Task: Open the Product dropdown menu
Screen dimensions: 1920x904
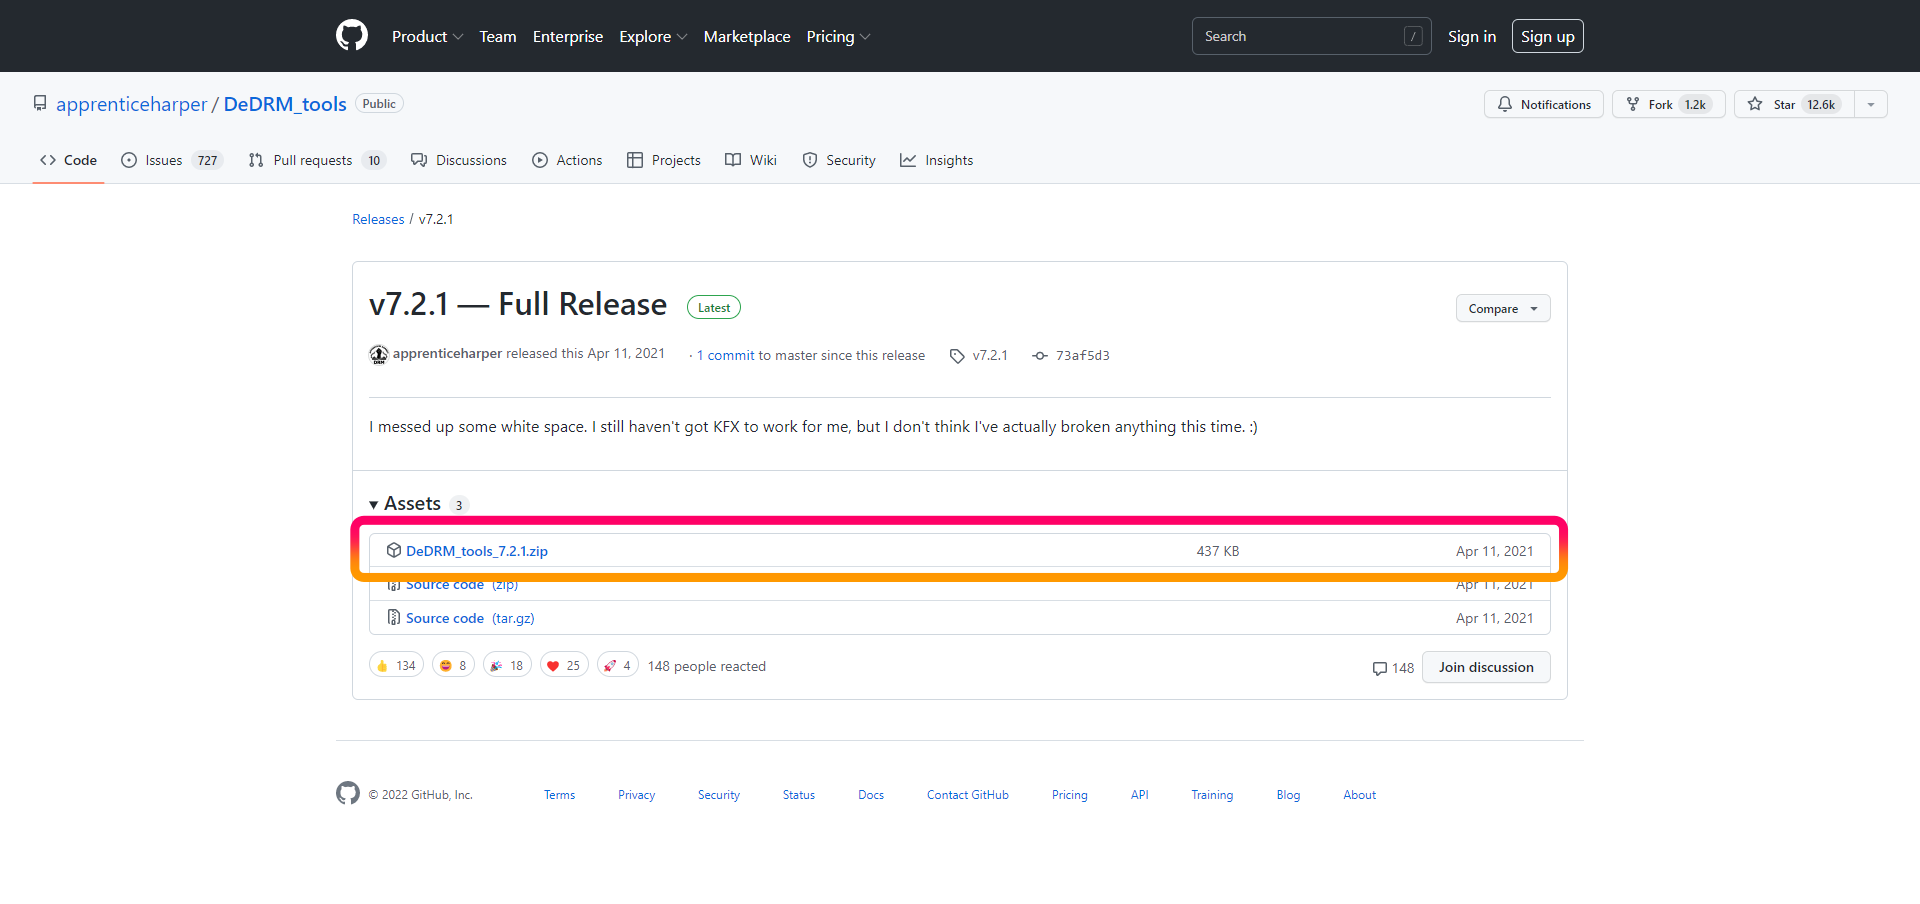Action: click(427, 36)
